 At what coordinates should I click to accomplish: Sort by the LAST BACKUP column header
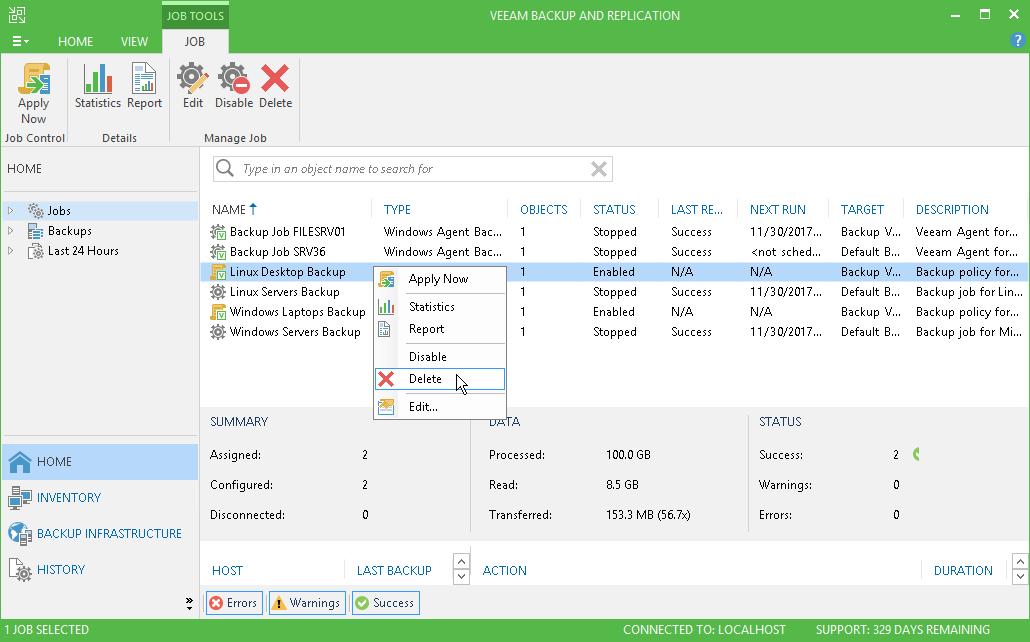point(394,570)
